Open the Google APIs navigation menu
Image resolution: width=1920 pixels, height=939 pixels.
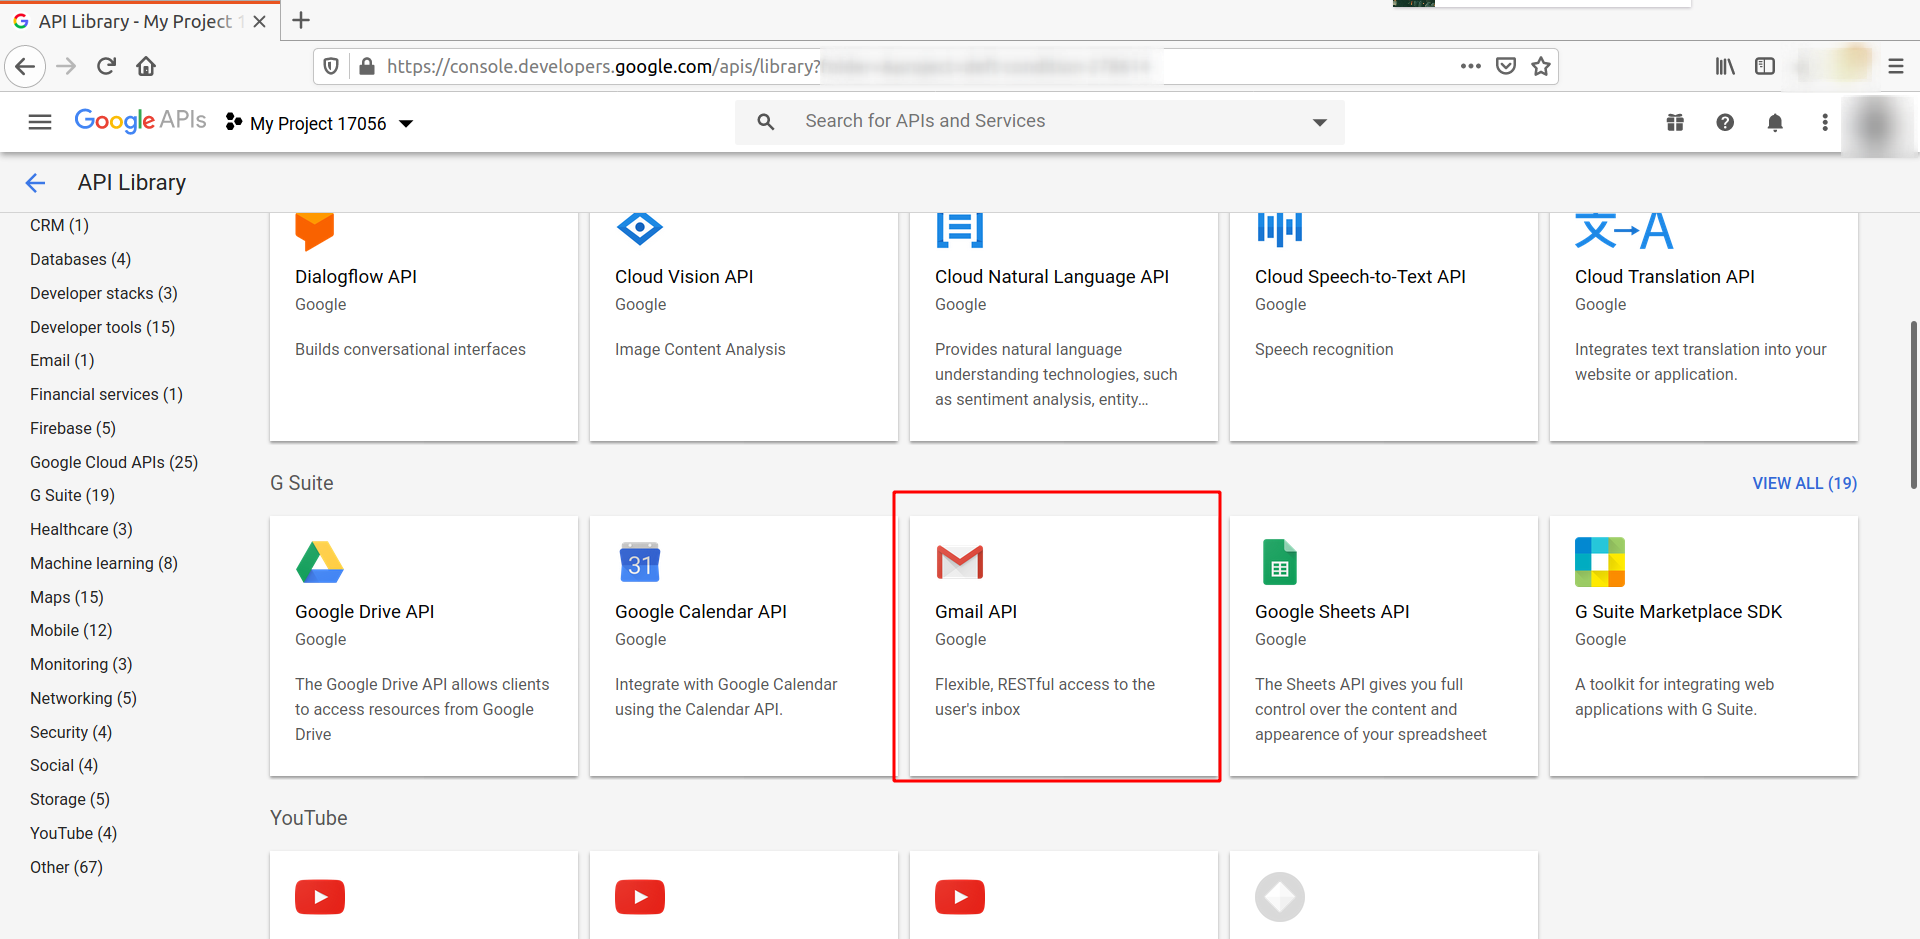tap(40, 122)
